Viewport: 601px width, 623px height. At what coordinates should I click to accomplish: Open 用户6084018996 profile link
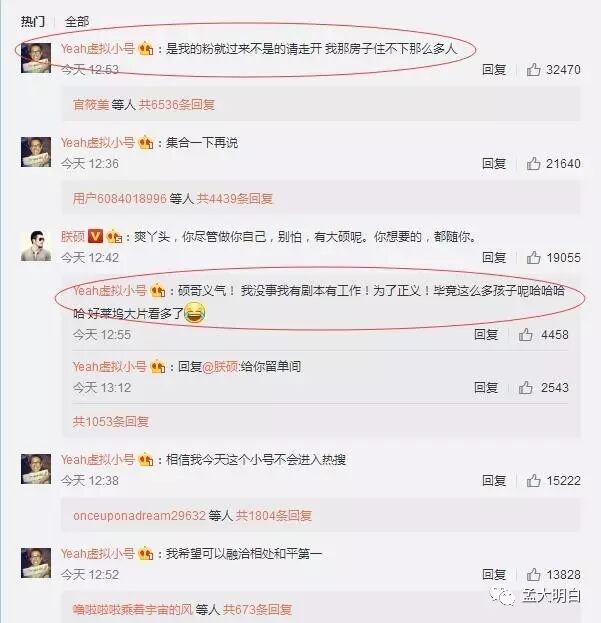(x=120, y=198)
